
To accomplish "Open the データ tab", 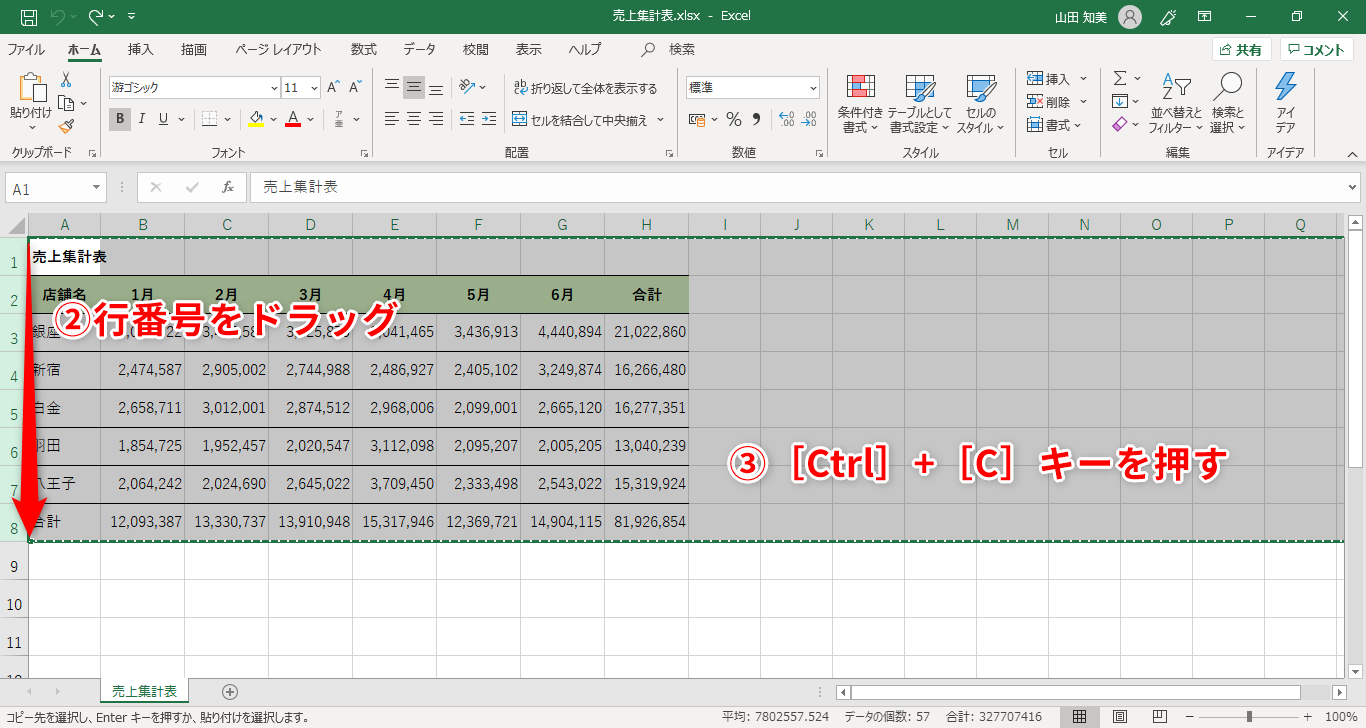I will 419,49.
